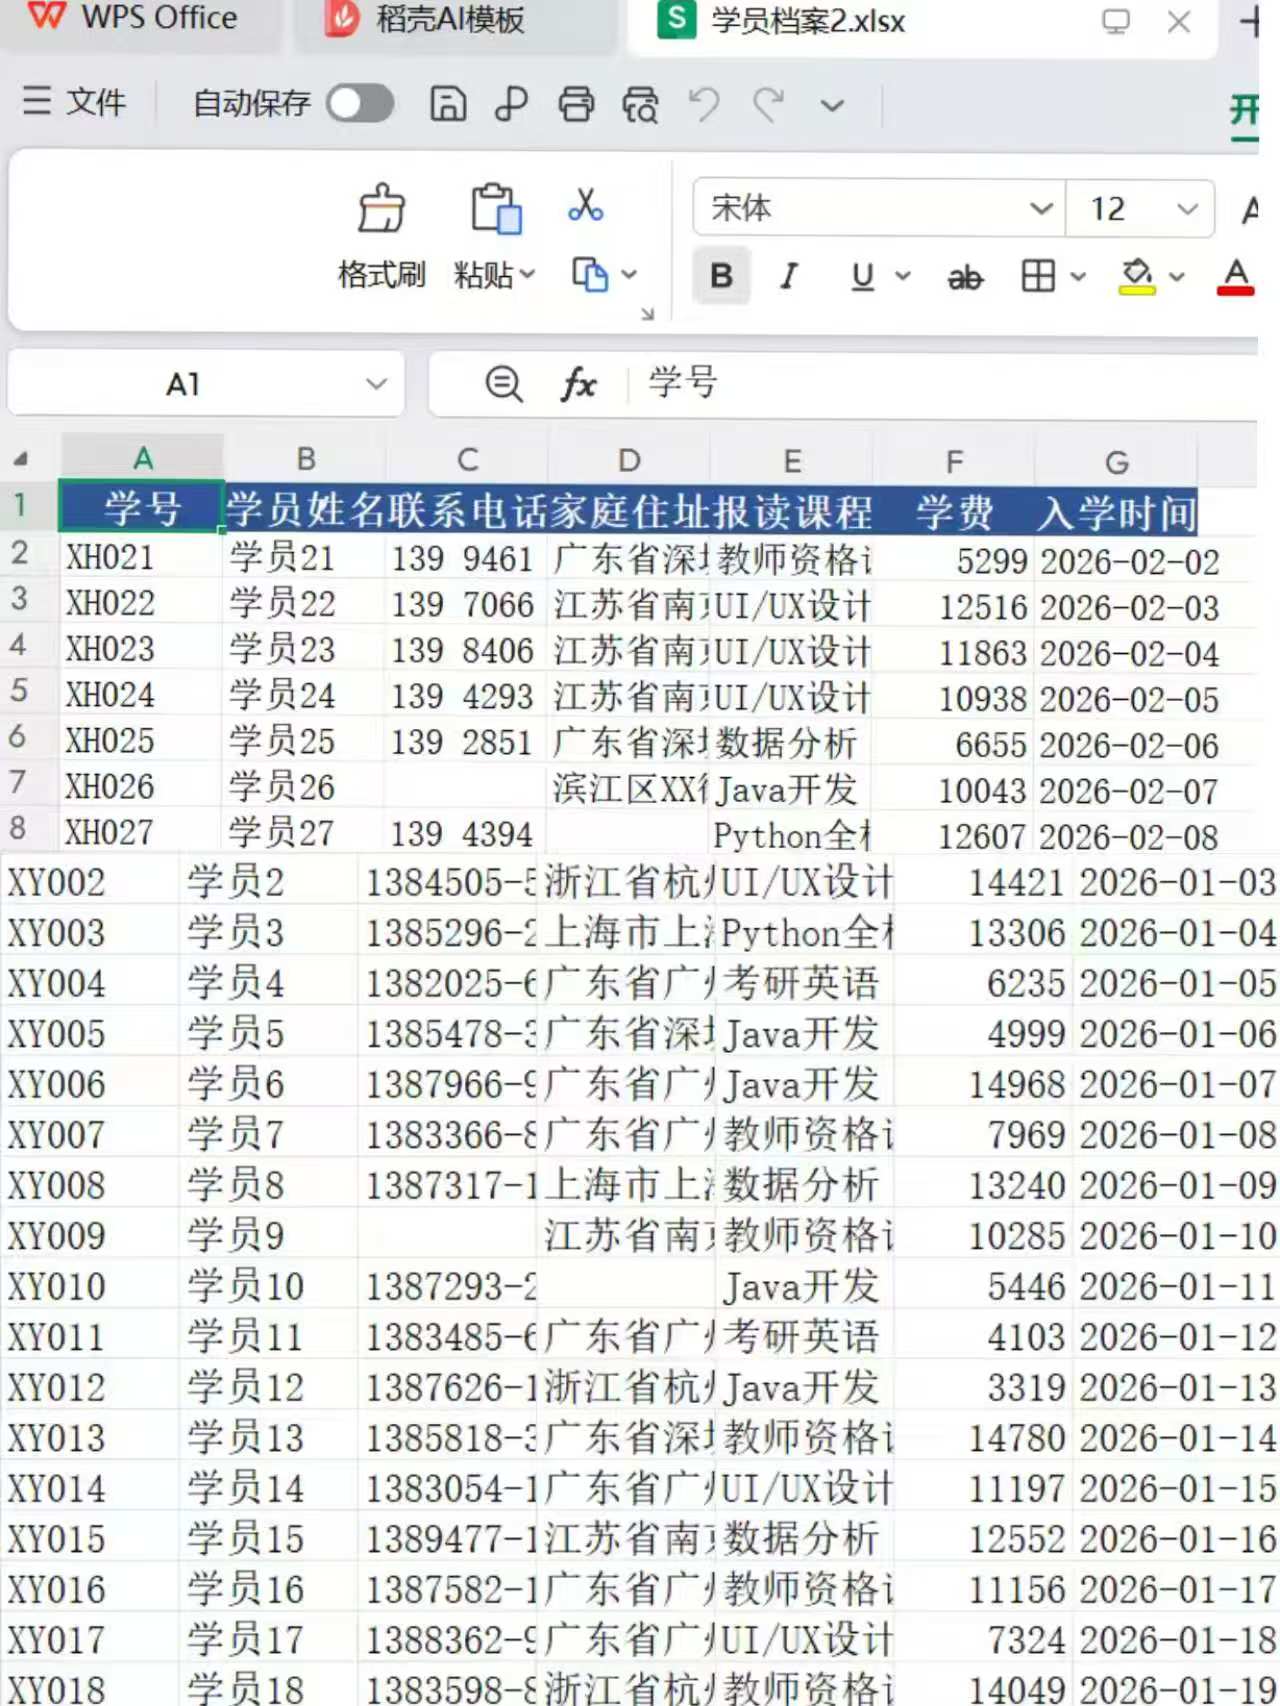
Task: Close the 学员档案2.xlsx tab
Action: point(1179,21)
